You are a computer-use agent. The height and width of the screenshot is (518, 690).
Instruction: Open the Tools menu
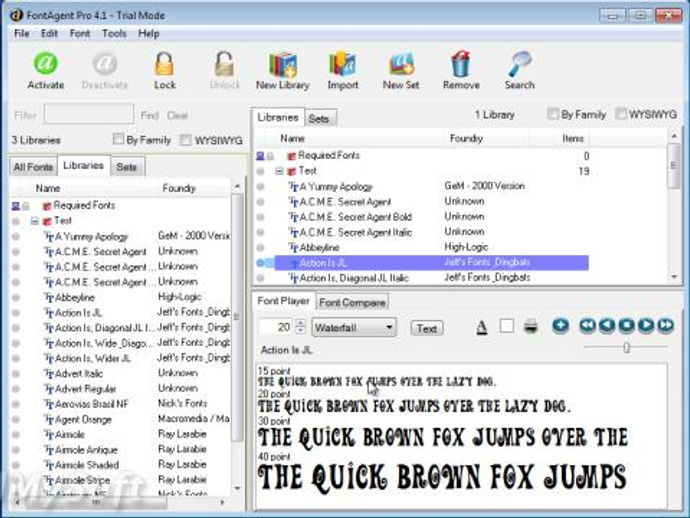click(114, 33)
